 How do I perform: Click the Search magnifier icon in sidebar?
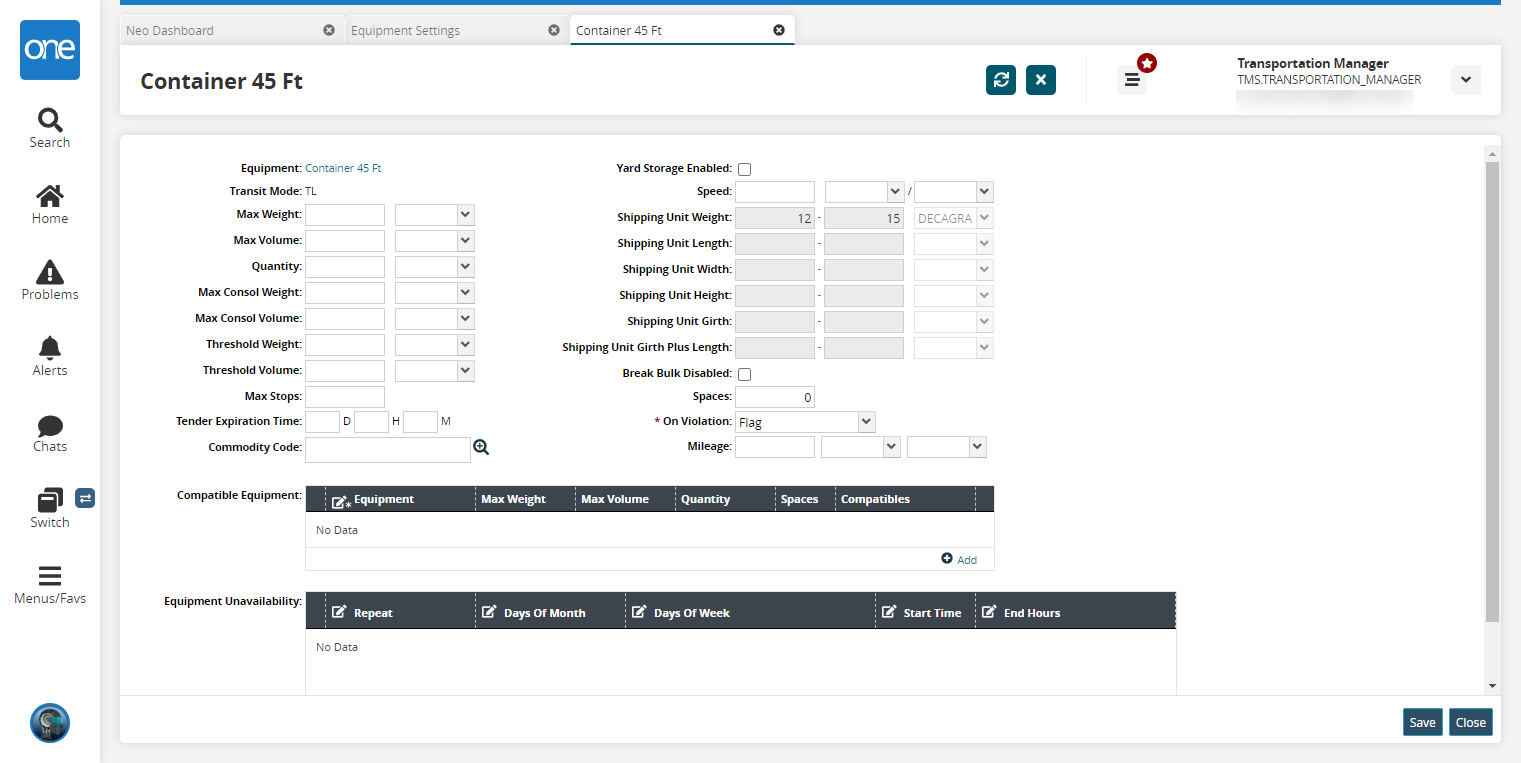coord(49,121)
